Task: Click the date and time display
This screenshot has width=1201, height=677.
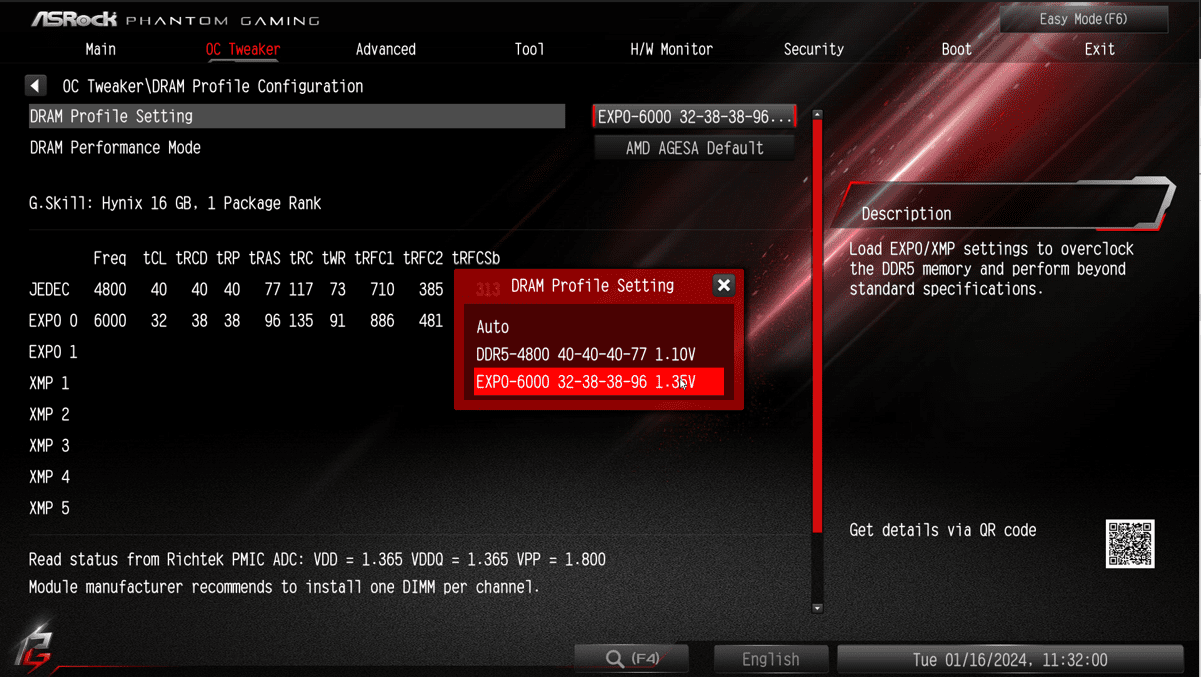Action: coord(1010,659)
